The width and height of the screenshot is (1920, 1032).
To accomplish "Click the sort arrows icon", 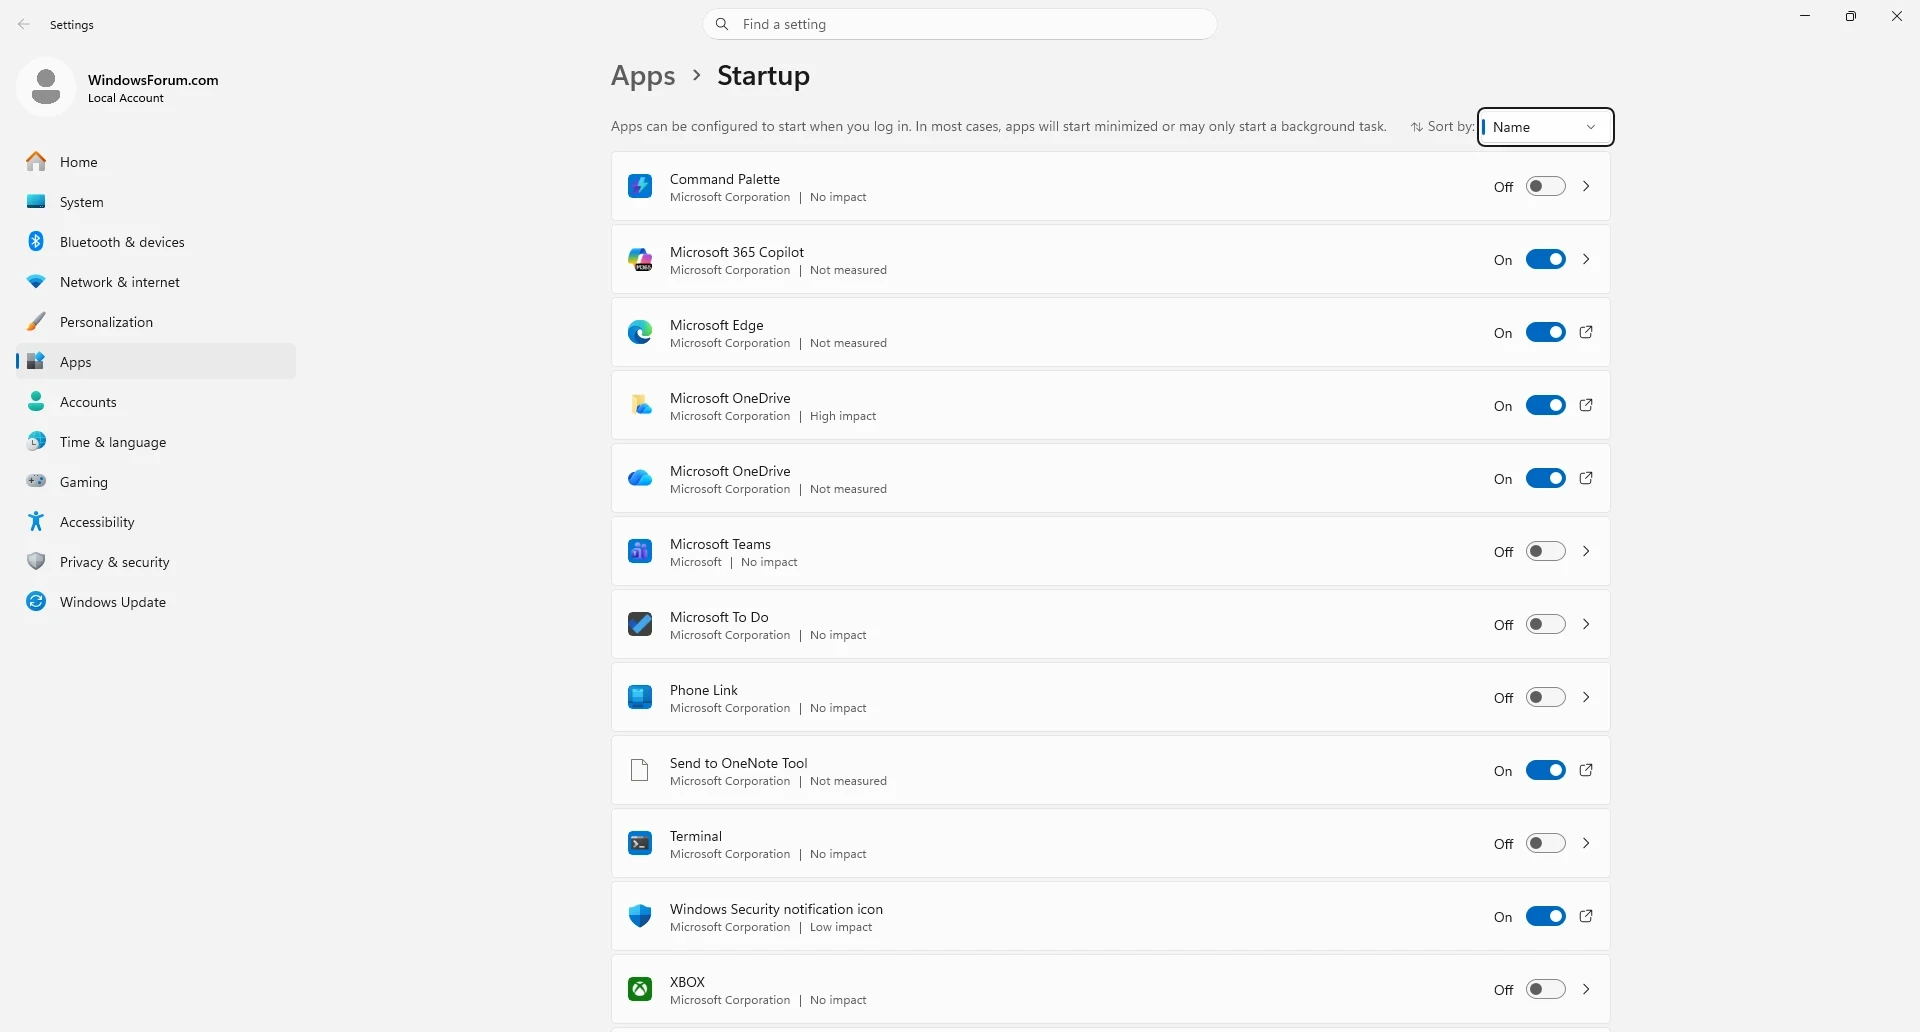I will [x=1417, y=127].
